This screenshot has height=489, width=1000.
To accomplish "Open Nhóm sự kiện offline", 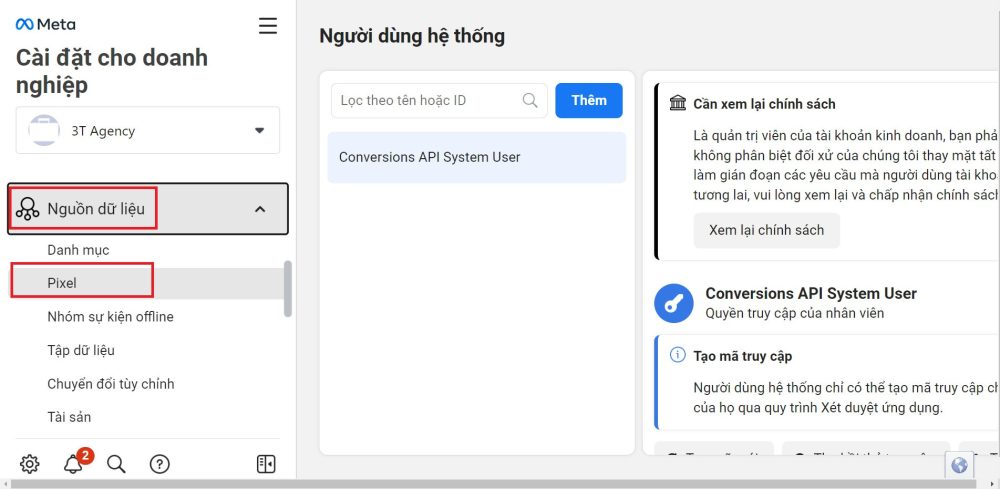I will pos(110,317).
